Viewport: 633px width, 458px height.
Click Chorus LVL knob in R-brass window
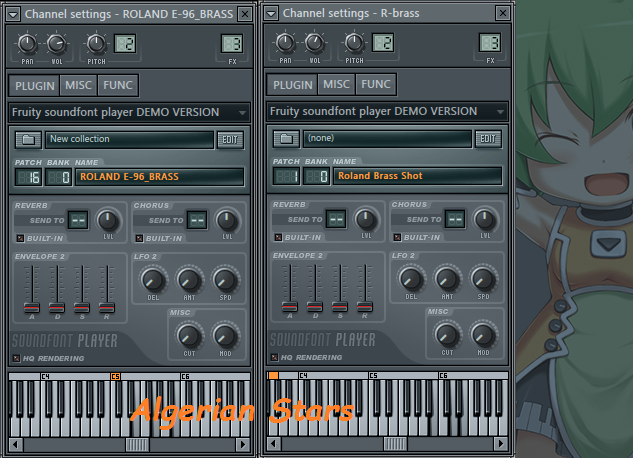[485, 220]
